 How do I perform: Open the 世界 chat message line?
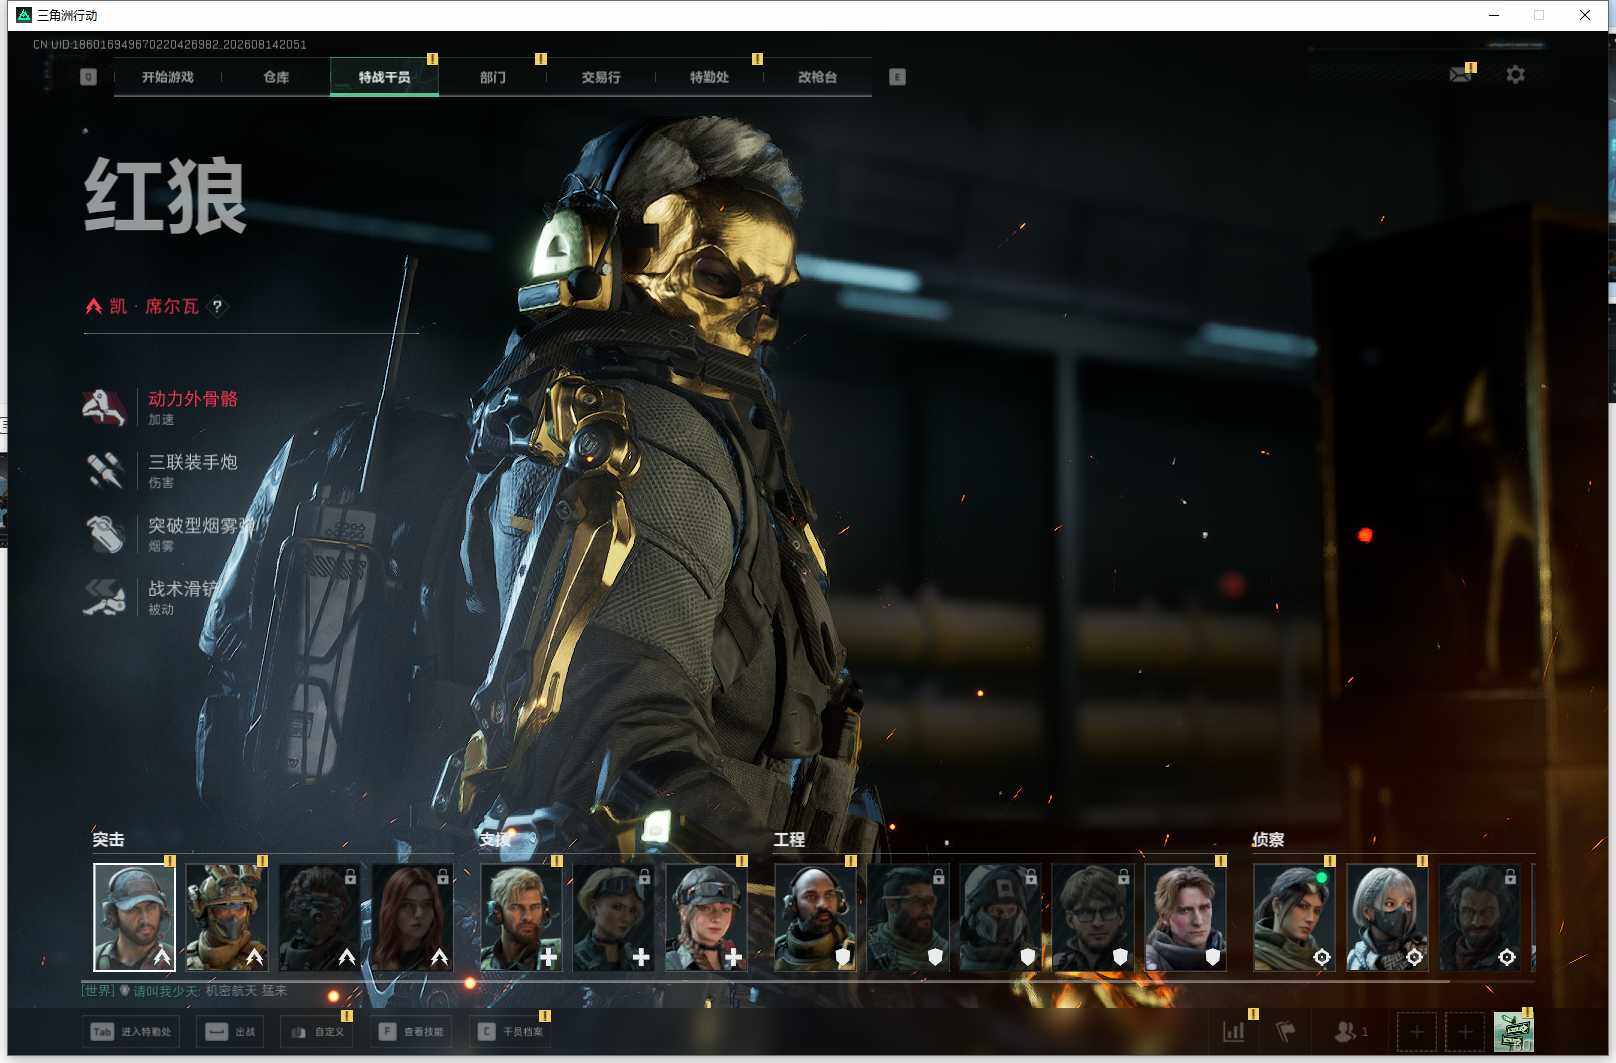point(185,990)
